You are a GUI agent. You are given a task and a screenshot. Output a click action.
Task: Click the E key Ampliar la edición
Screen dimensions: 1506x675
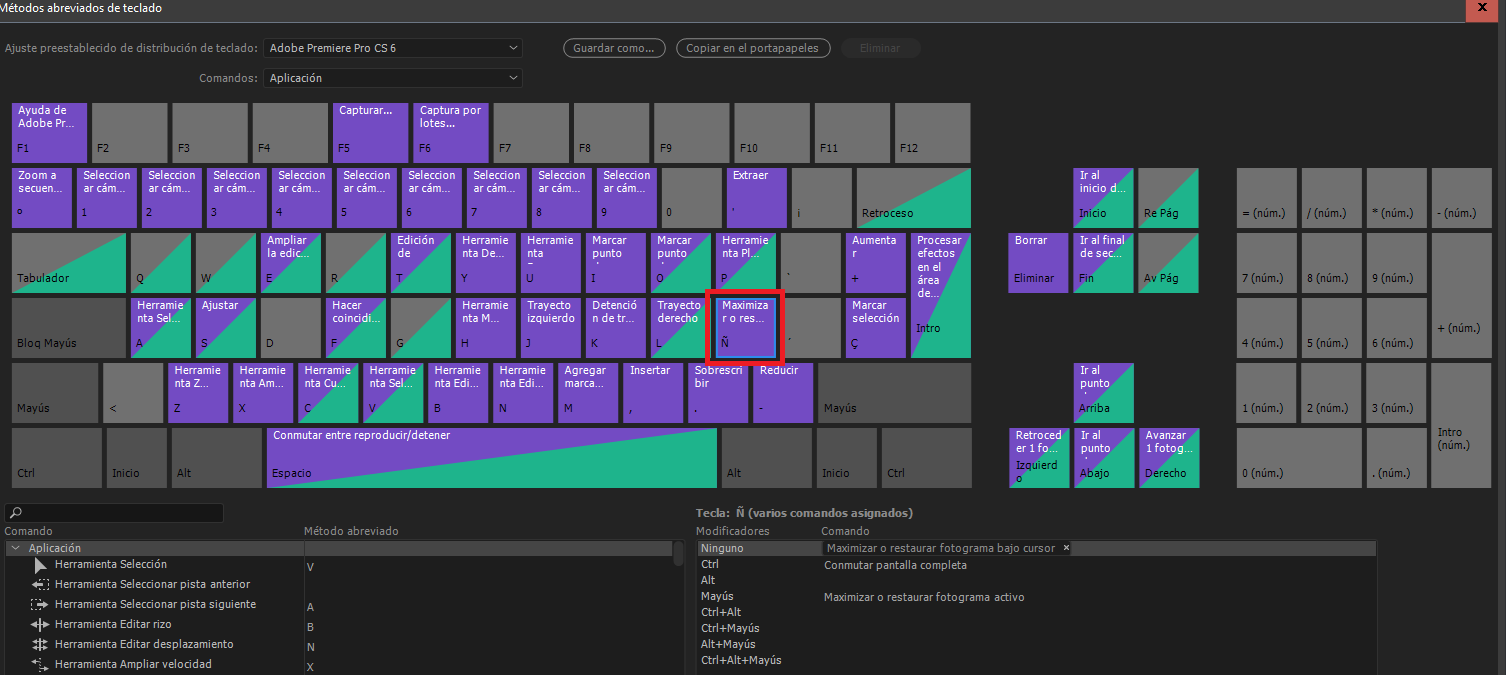point(290,262)
